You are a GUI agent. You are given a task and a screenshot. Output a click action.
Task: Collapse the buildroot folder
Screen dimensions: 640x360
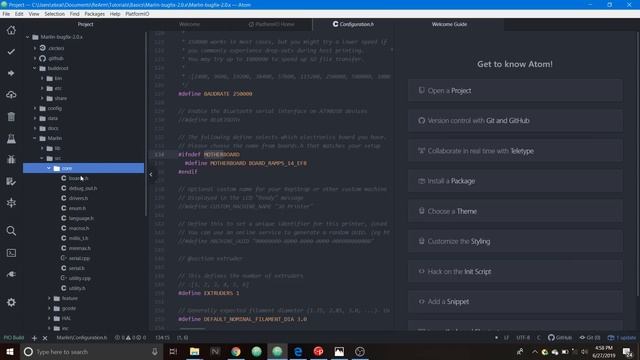coord(35,69)
